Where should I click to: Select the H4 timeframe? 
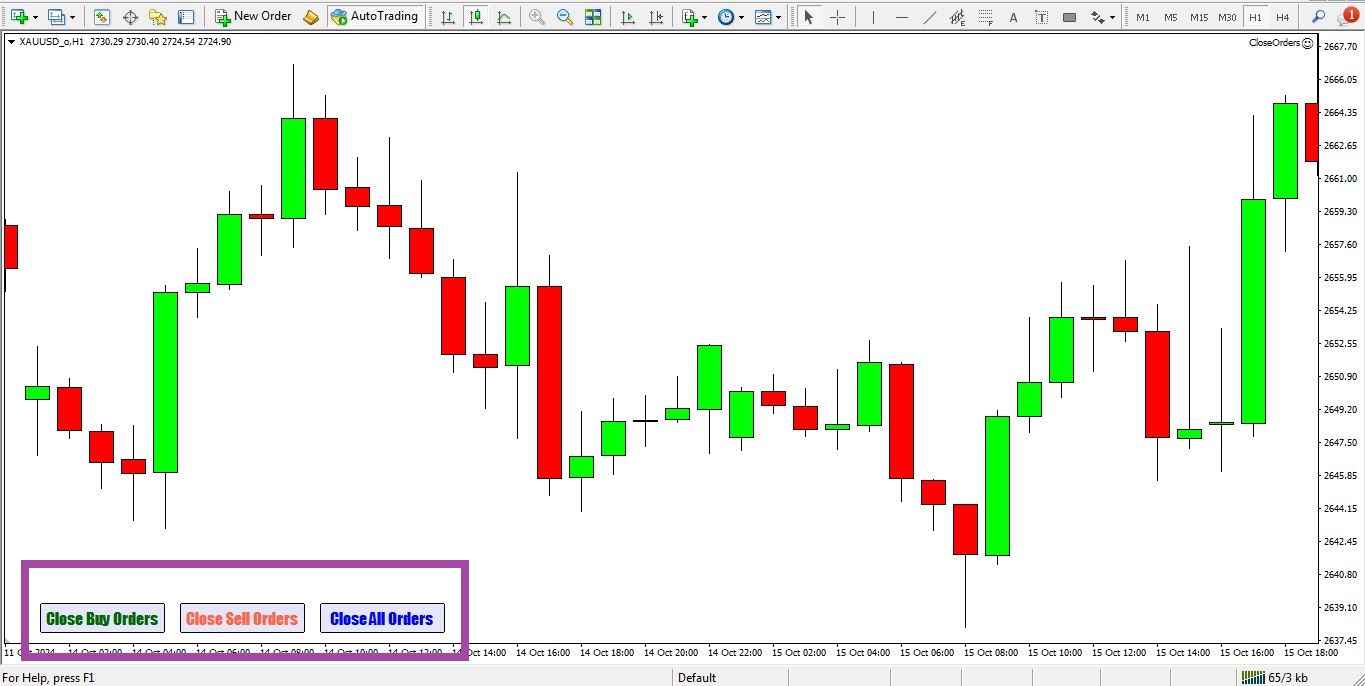tap(1282, 17)
